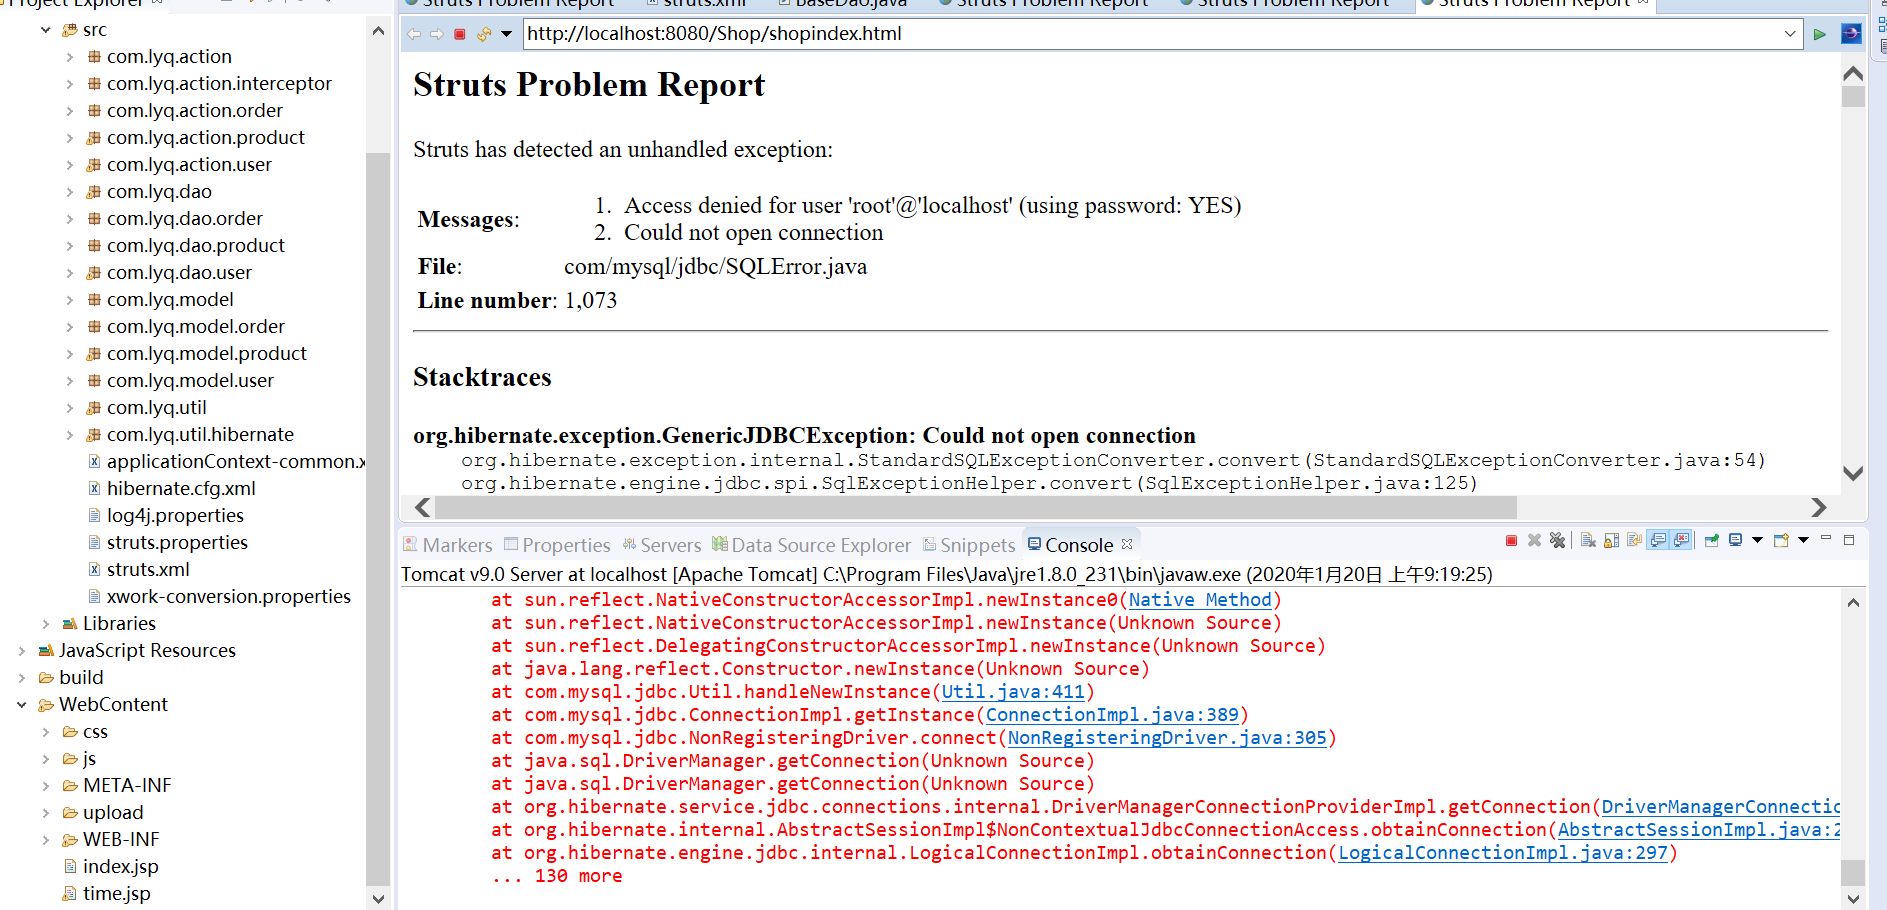Expand the com.lyq.model package
The image size is (1887, 910).
point(70,300)
